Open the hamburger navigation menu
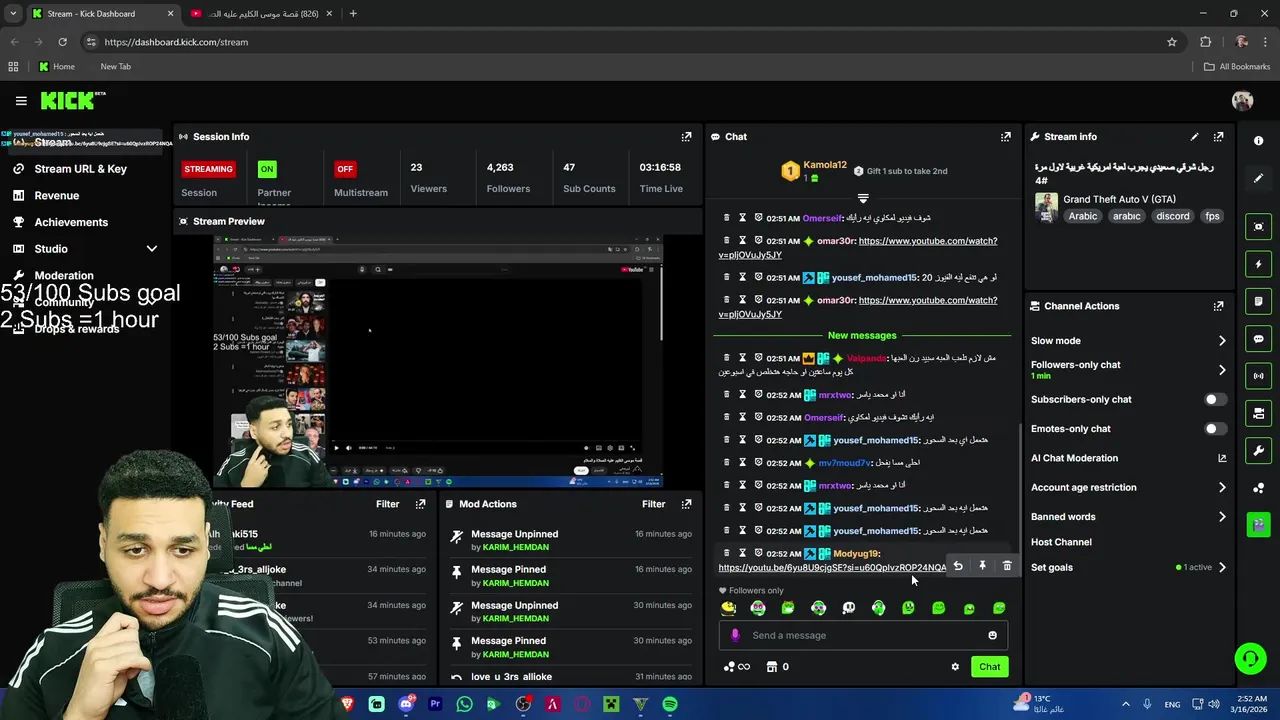This screenshot has width=1280, height=720. tap(21, 101)
